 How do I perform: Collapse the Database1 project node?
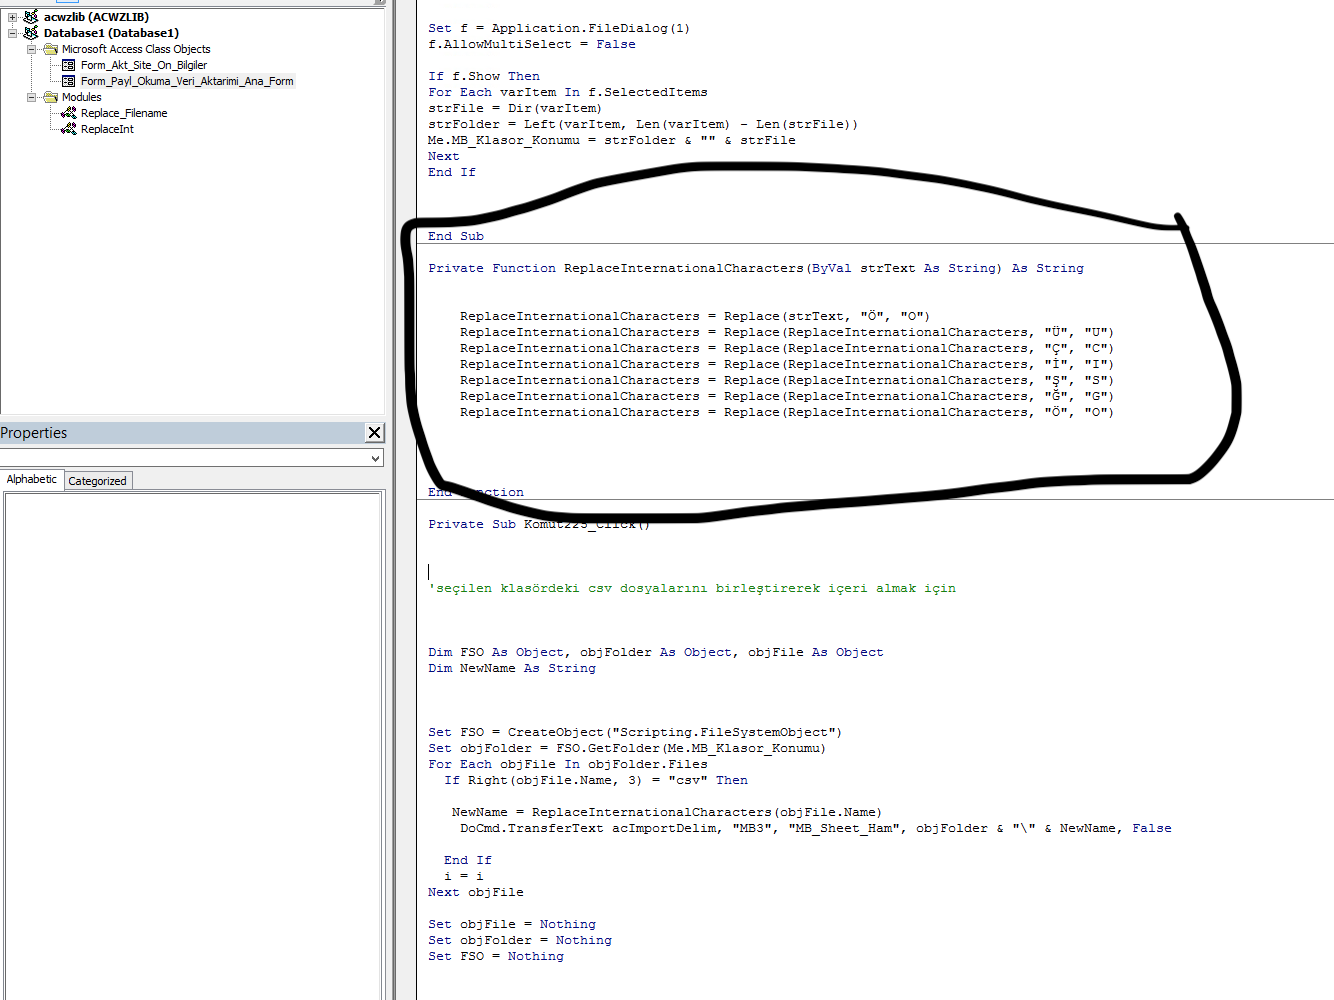pyautogui.click(x=13, y=33)
